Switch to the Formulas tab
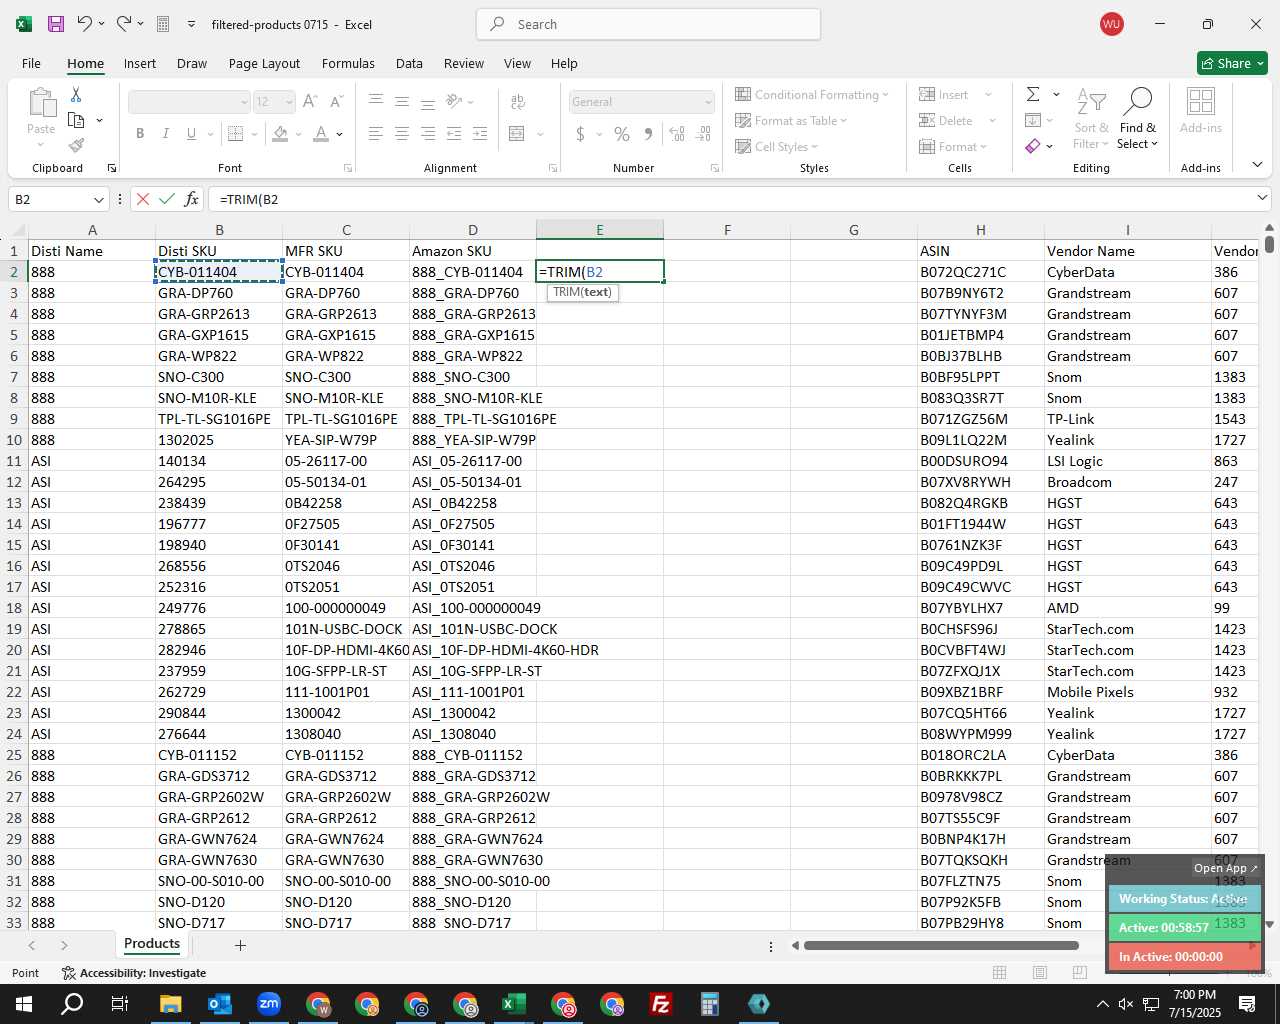The image size is (1280, 1024). [x=348, y=63]
